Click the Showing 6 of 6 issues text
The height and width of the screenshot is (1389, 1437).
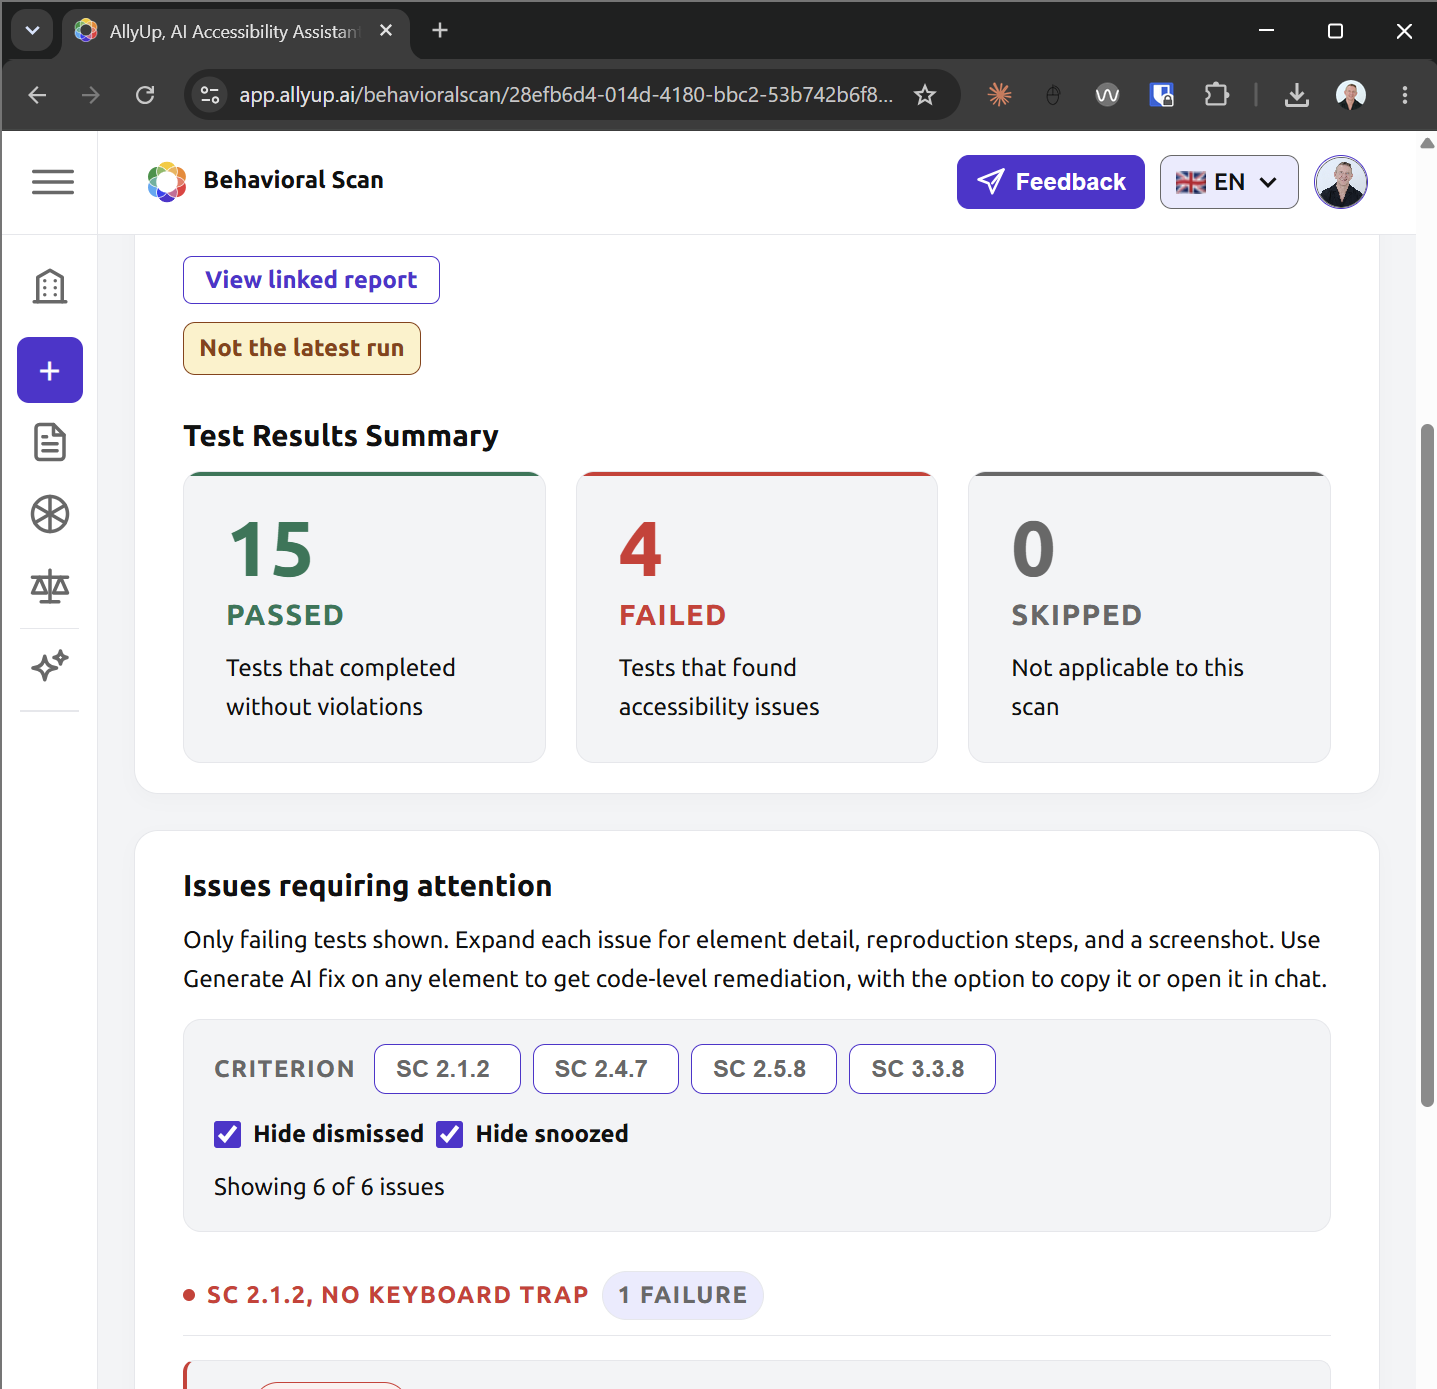(x=329, y=1187)
